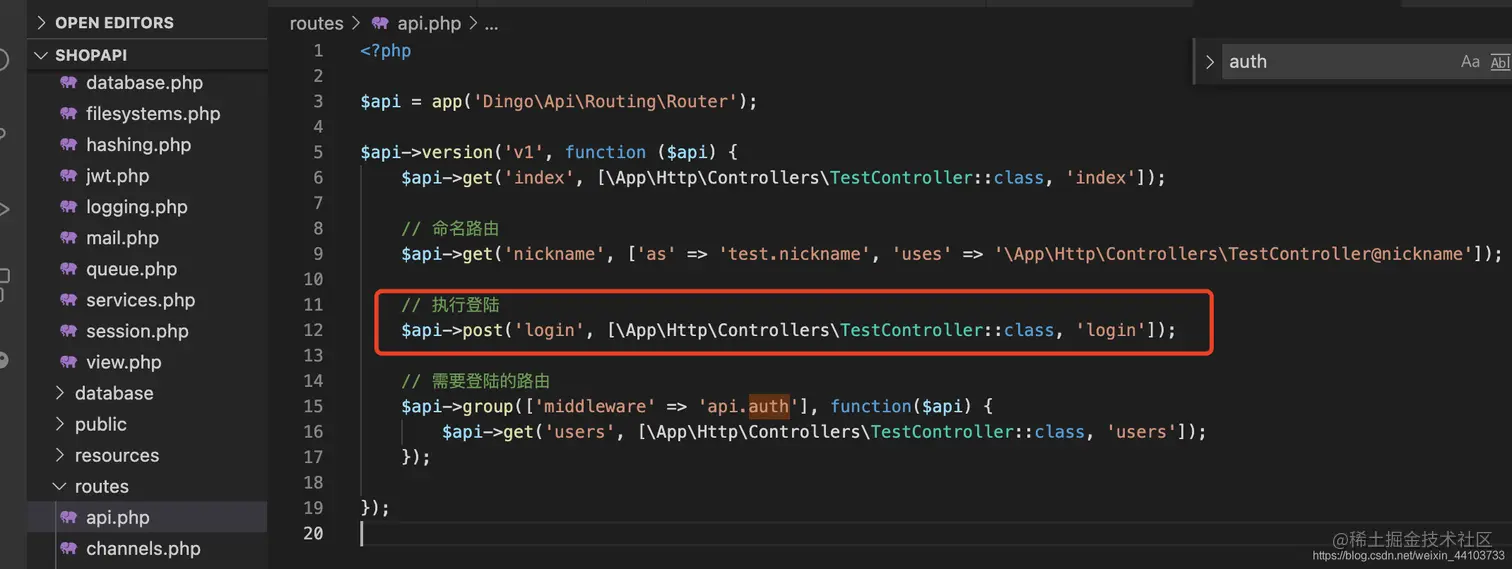Screen dimensions: 1512x569
Task: Open queue.php in the explorer
Action: tap(131, 268)
